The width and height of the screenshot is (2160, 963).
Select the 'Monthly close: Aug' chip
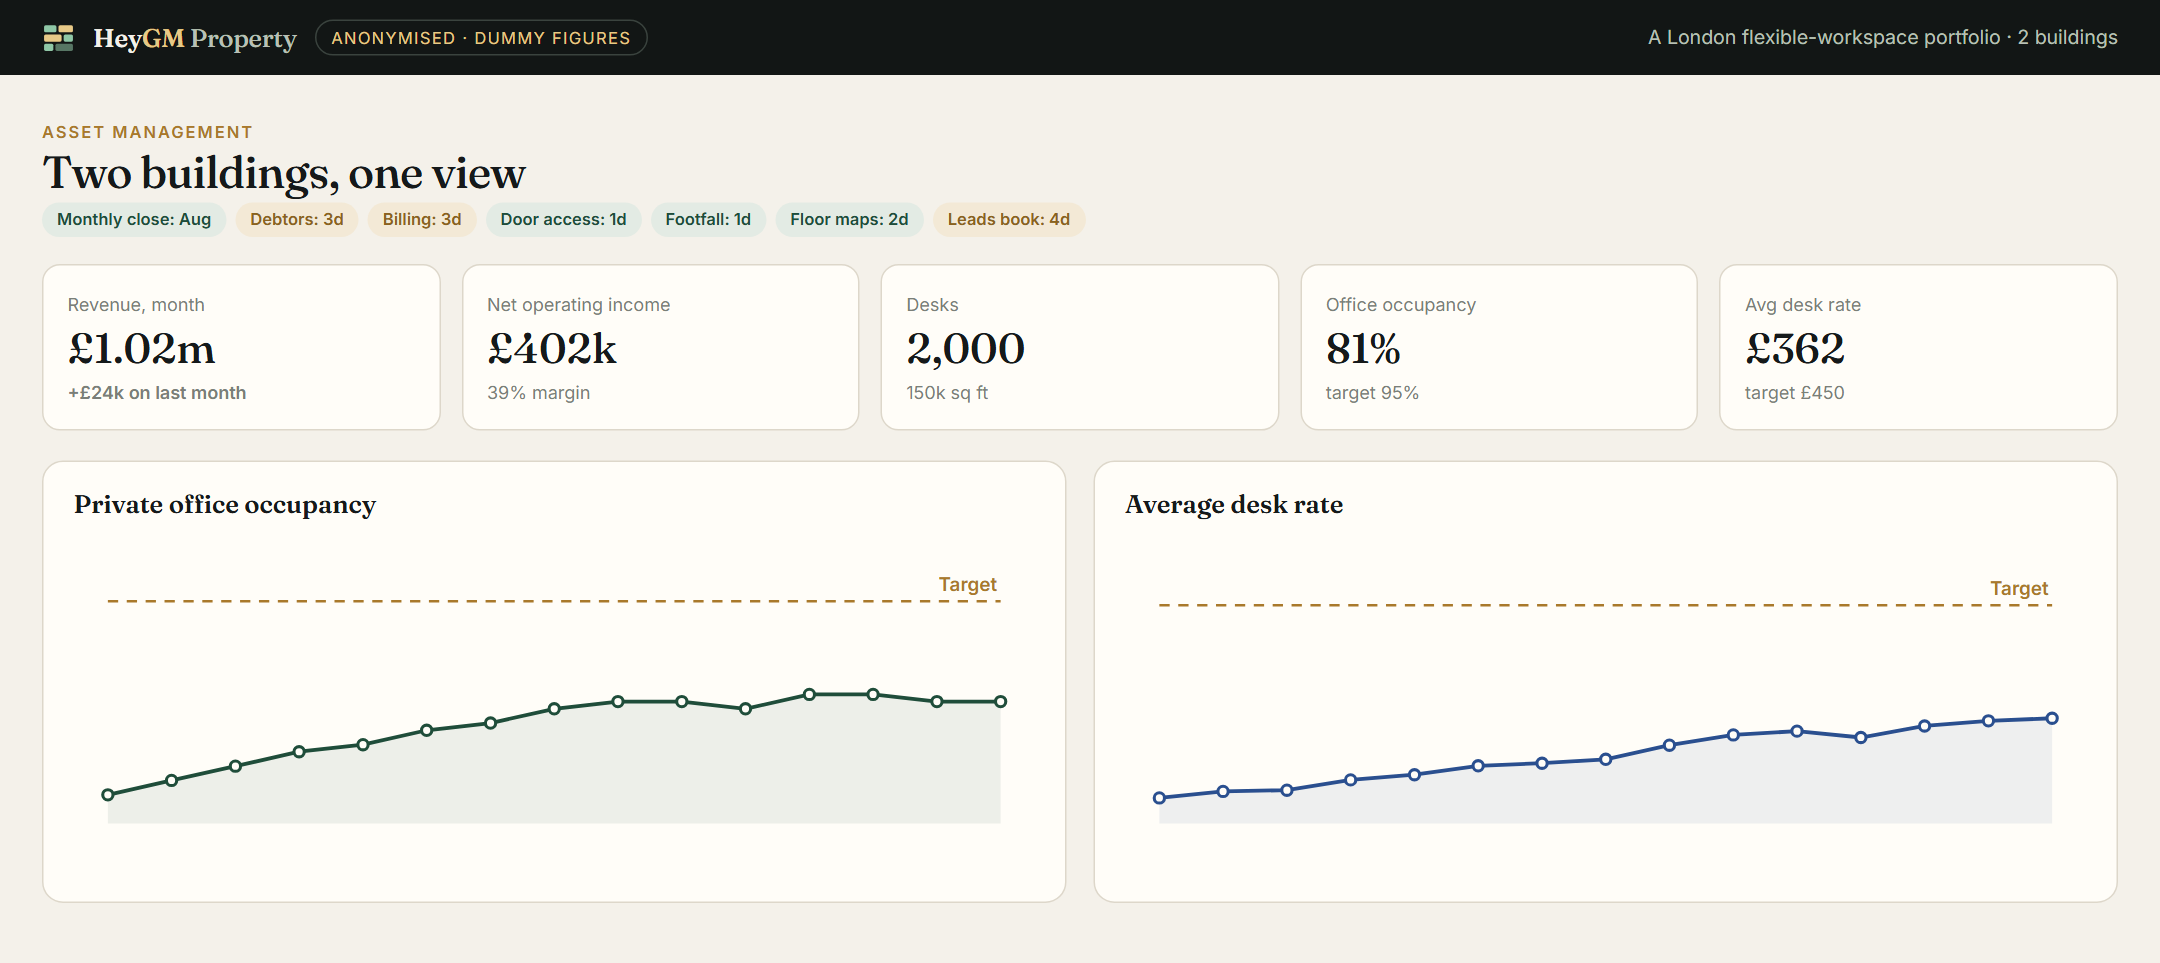134,220
